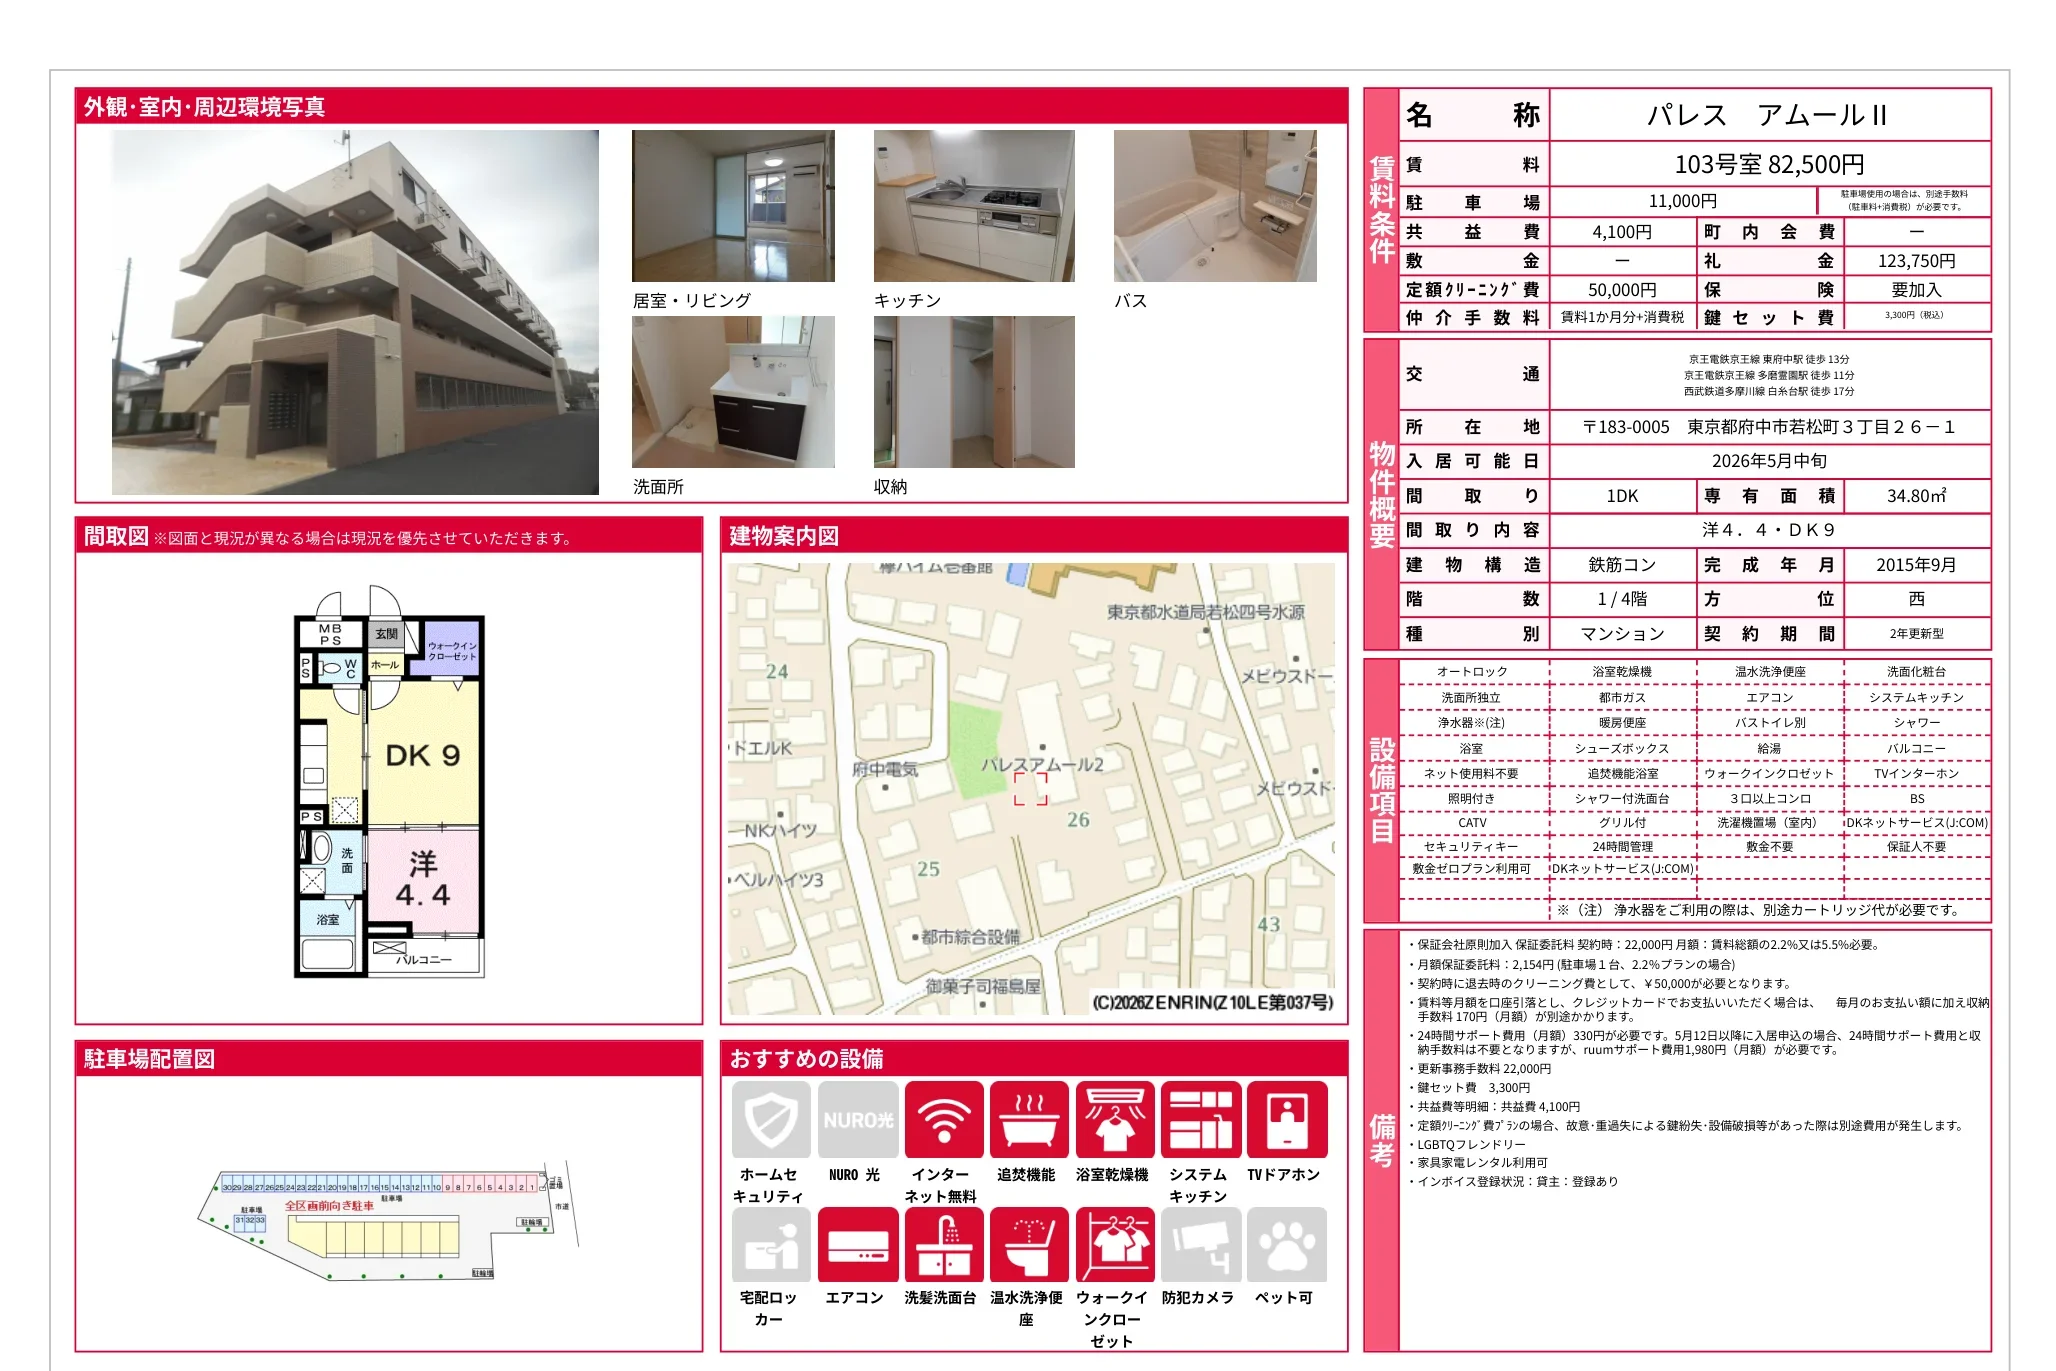The width and height of the screenshot is (2056, 1371).
Task: Click the 洗面所 washroom photo
Action: pos(733,392)
